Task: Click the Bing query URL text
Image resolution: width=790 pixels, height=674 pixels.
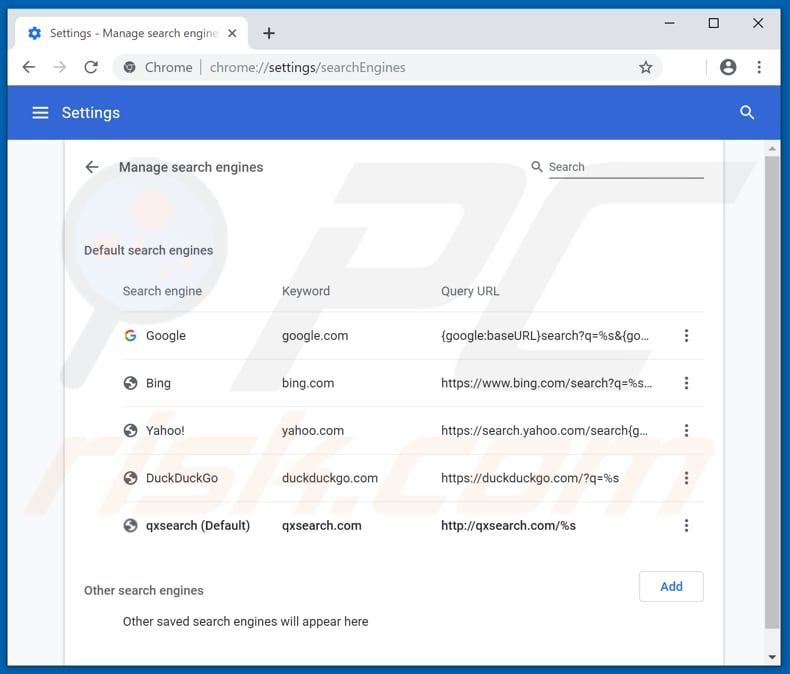Action: (x=547, y=383)
